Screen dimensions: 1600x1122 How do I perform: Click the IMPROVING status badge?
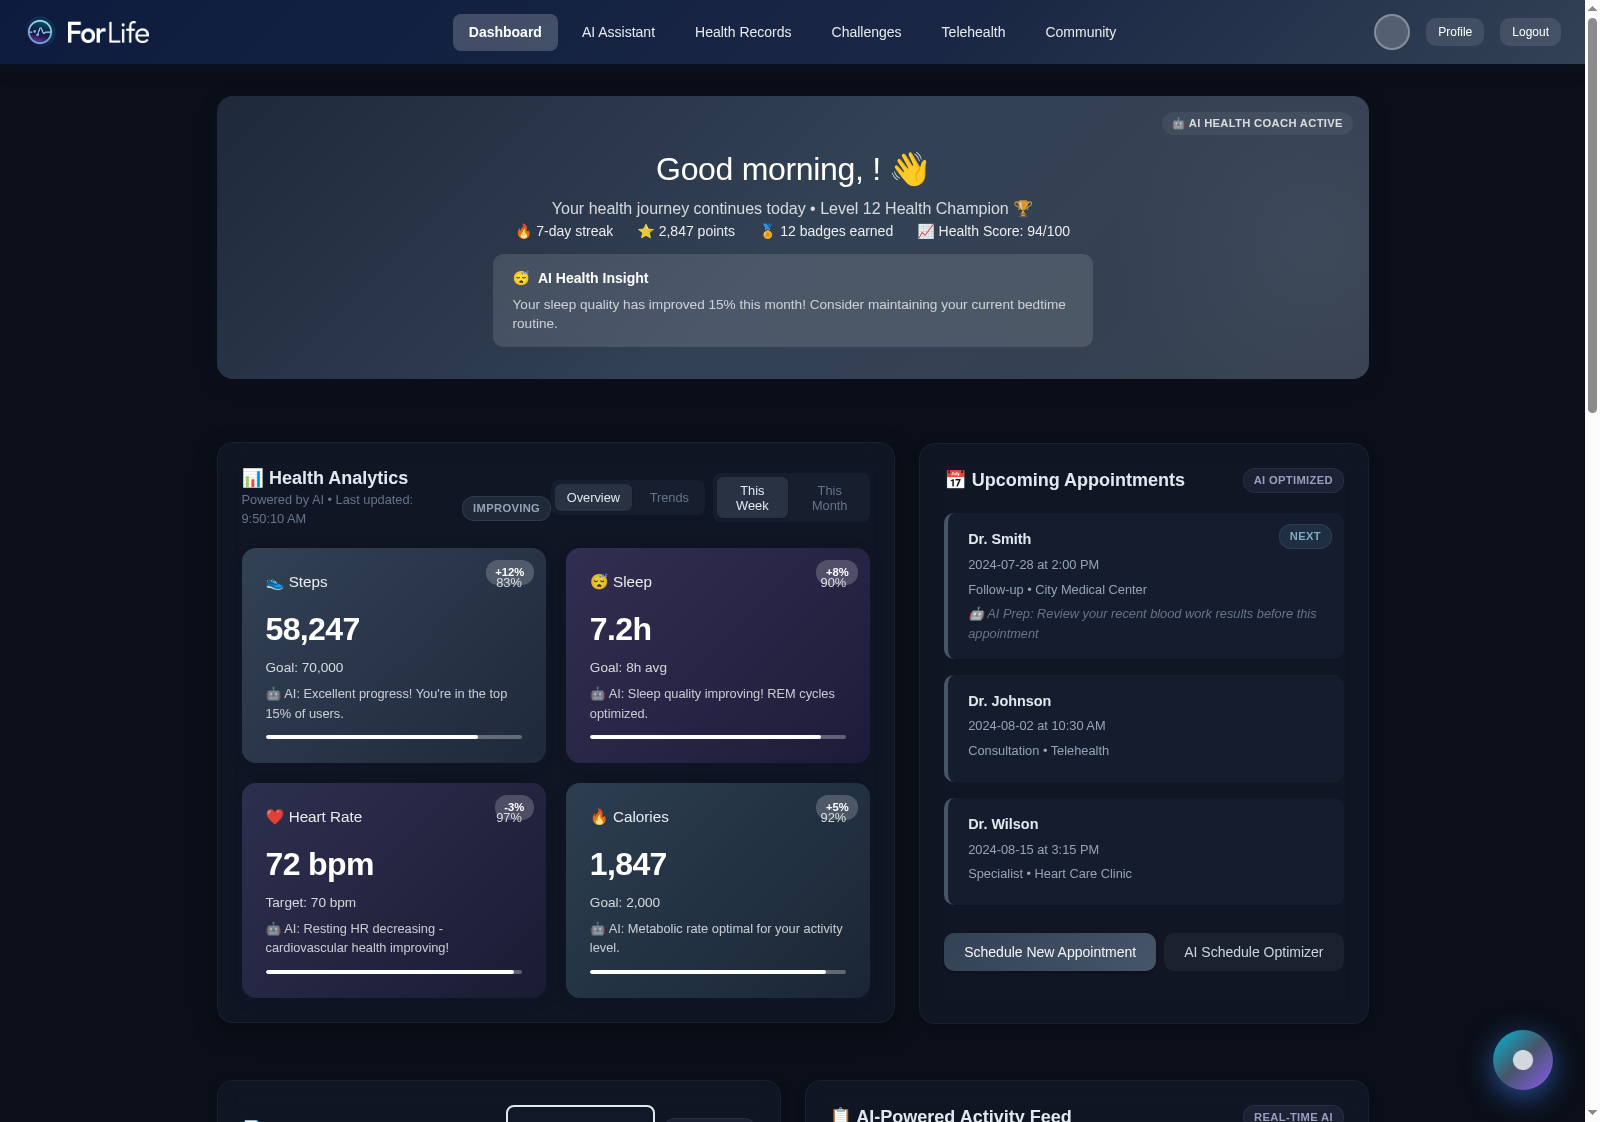pyautogui.click(x=506, y=508)
